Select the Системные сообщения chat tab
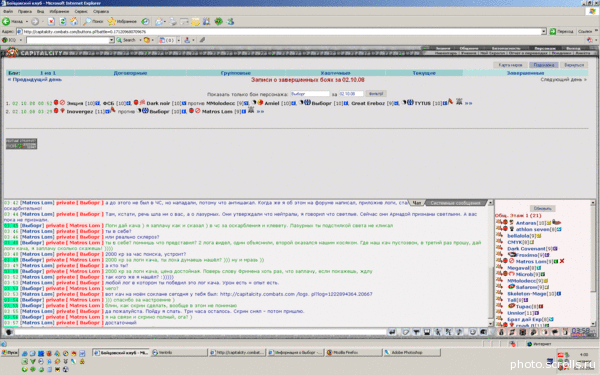This screenshot has width=600, height=375. [455, 203]
